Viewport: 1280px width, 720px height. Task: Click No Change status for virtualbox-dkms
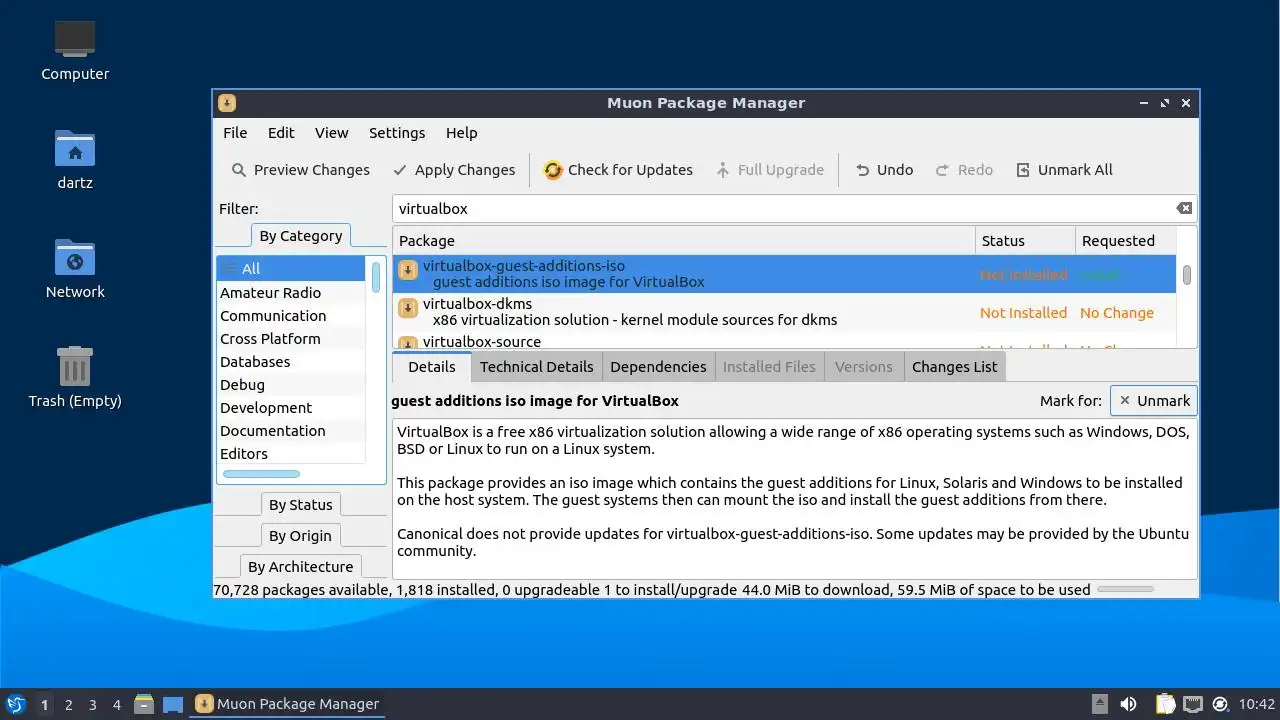(x=1116, y=313)
